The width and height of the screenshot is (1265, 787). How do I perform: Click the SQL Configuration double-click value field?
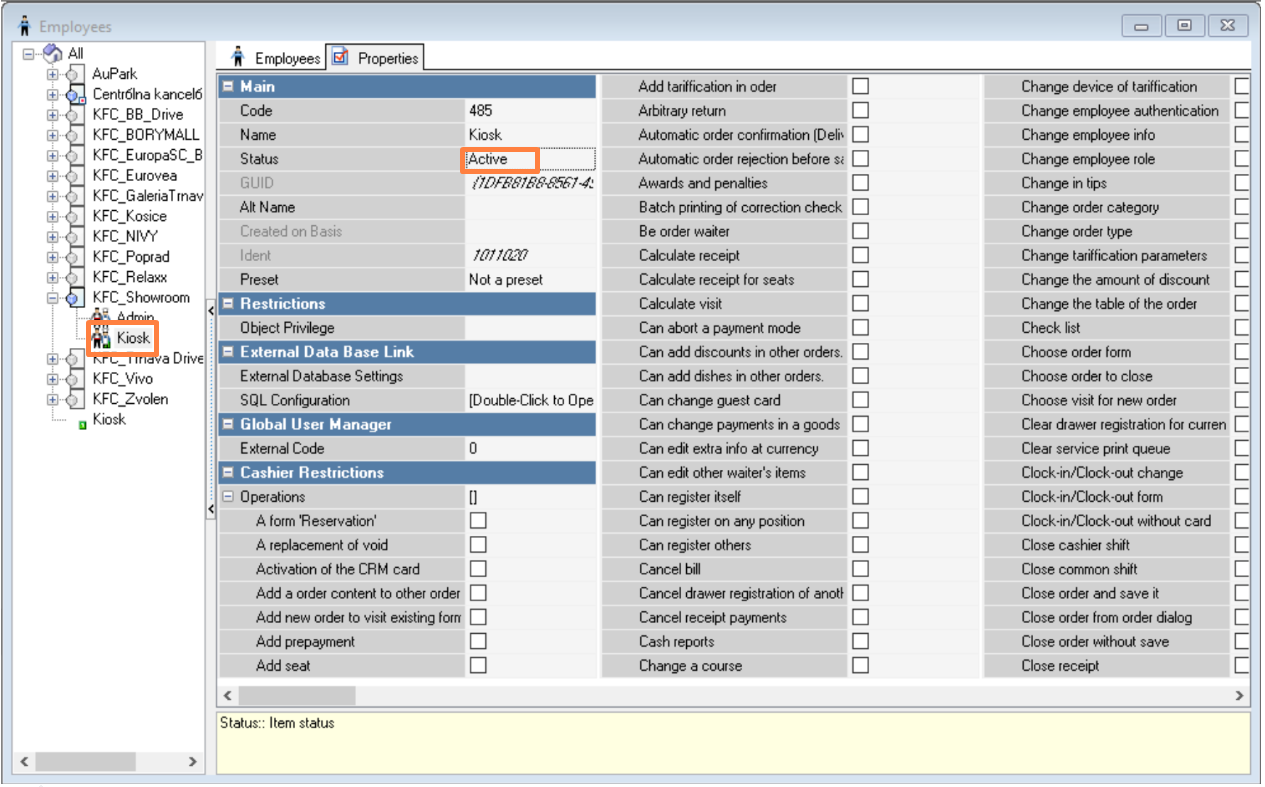coord(530,400)
